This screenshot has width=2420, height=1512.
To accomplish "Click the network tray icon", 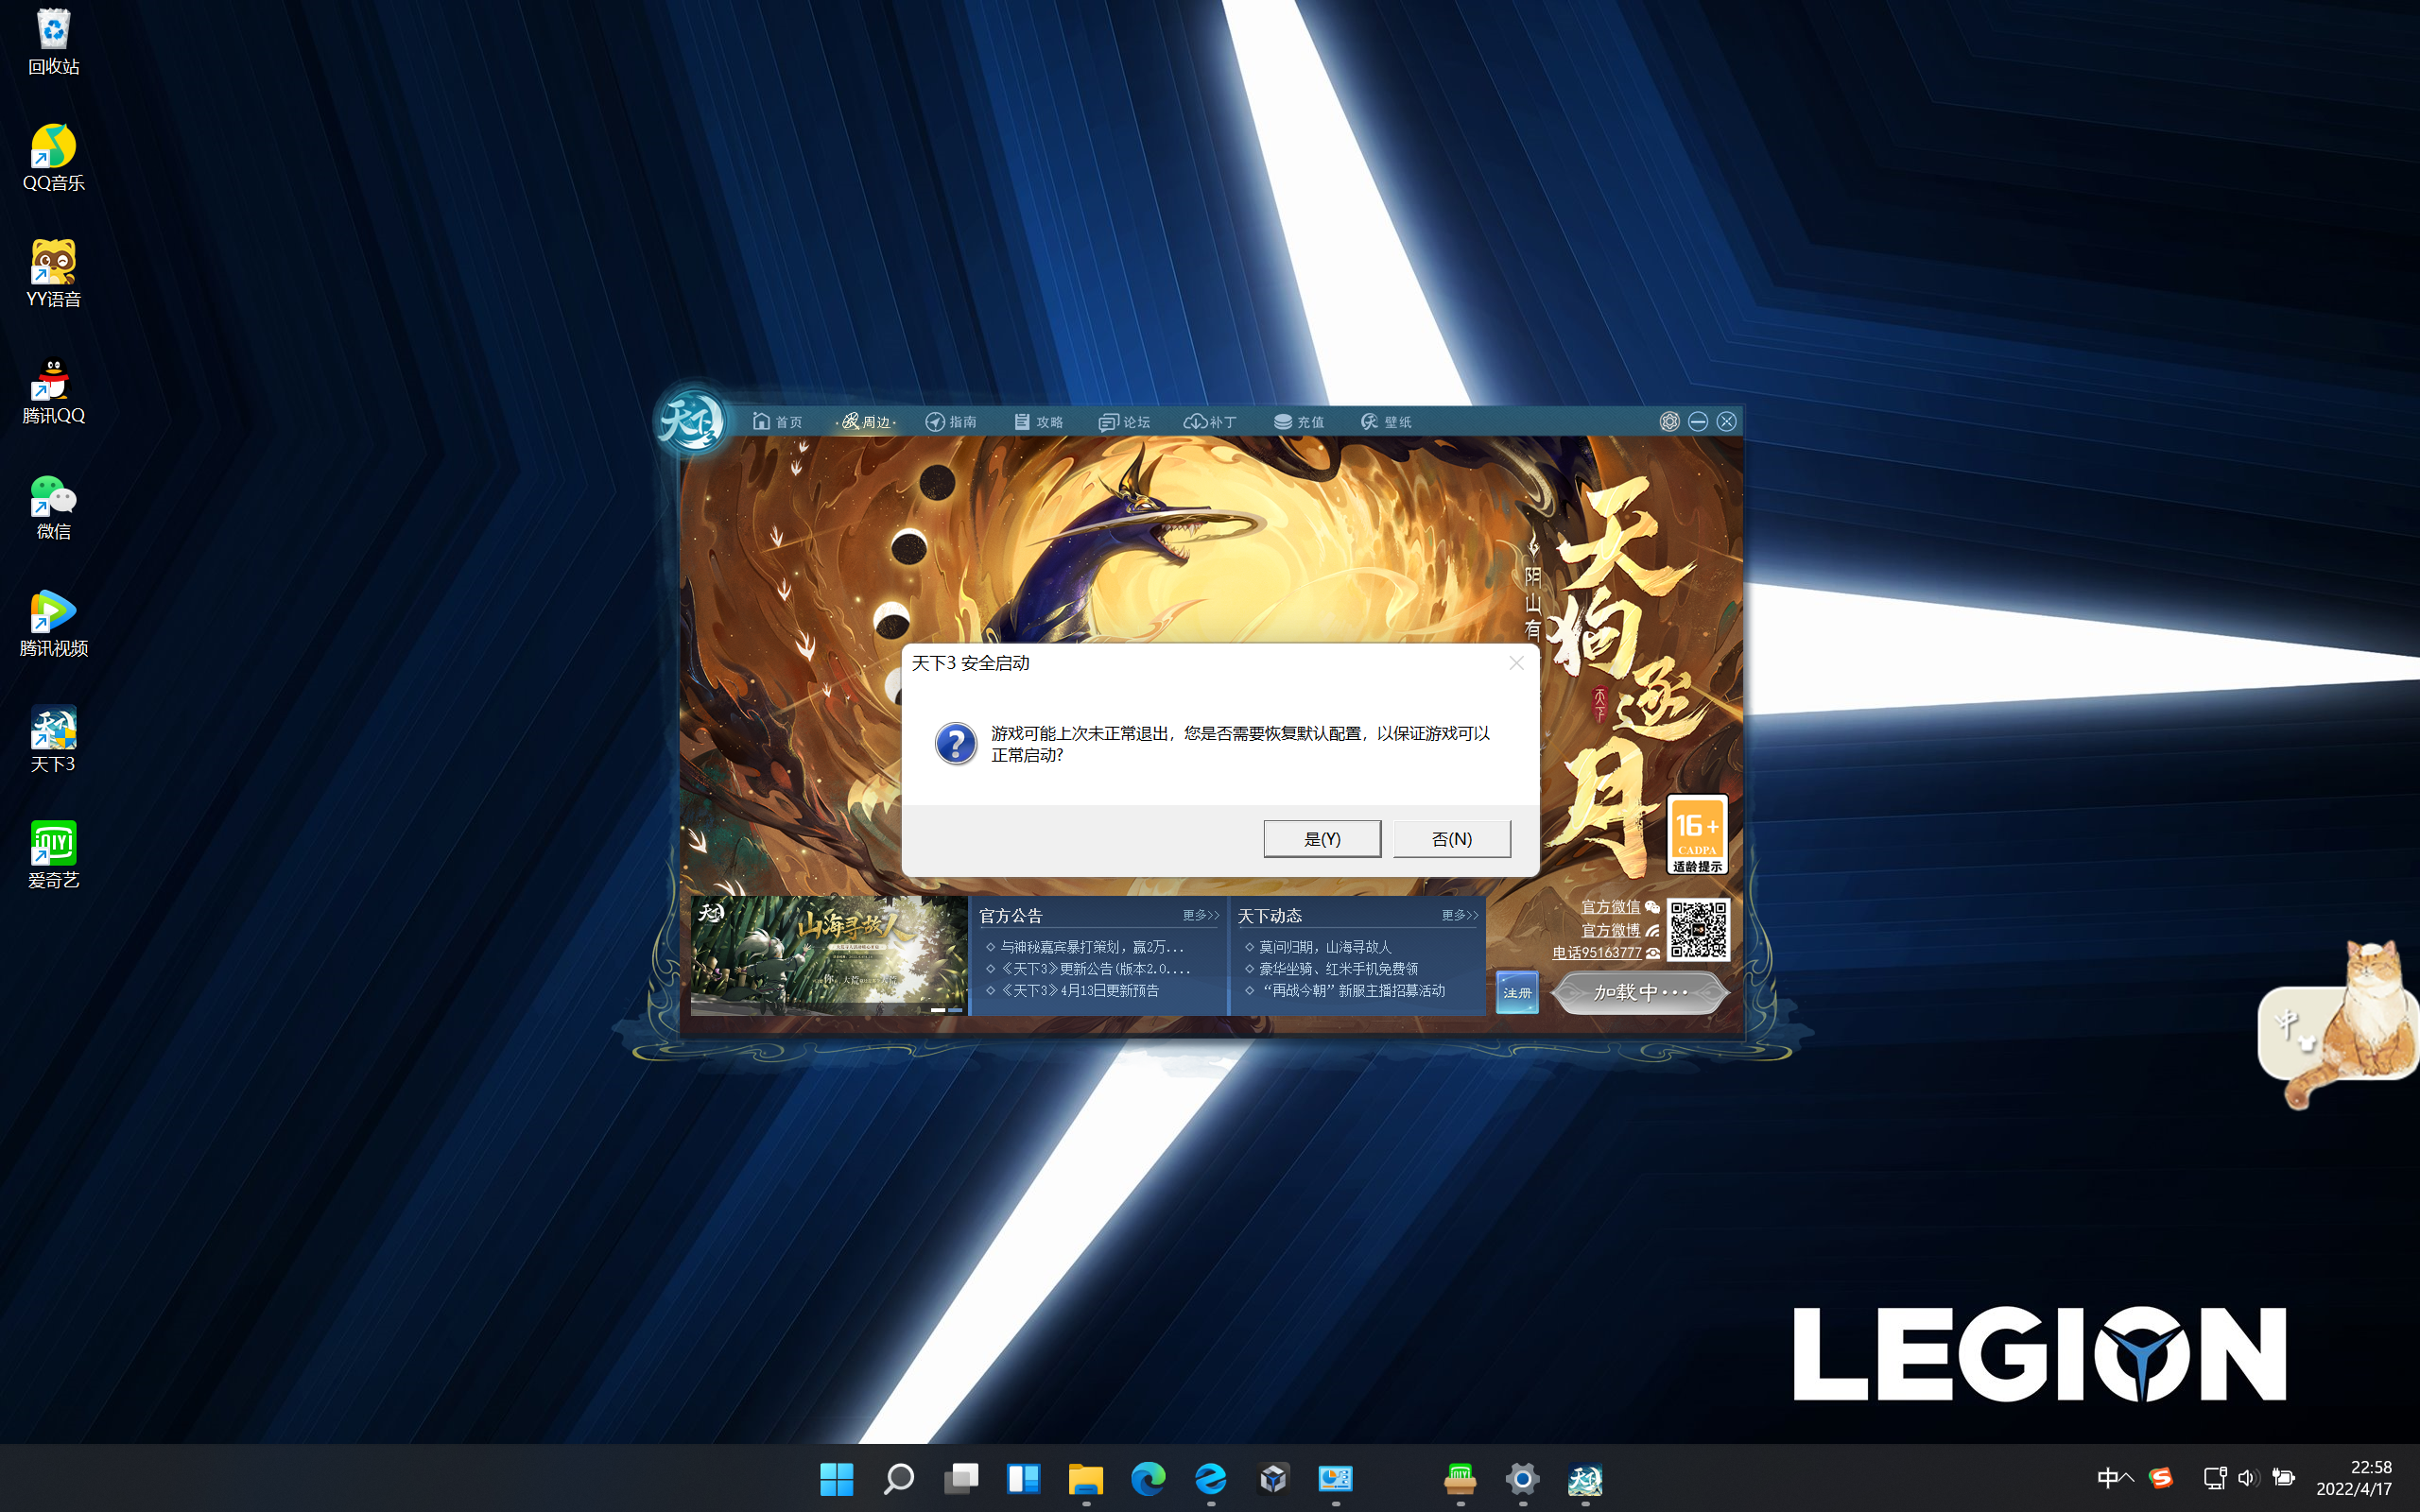I will pos(2214,1477).
